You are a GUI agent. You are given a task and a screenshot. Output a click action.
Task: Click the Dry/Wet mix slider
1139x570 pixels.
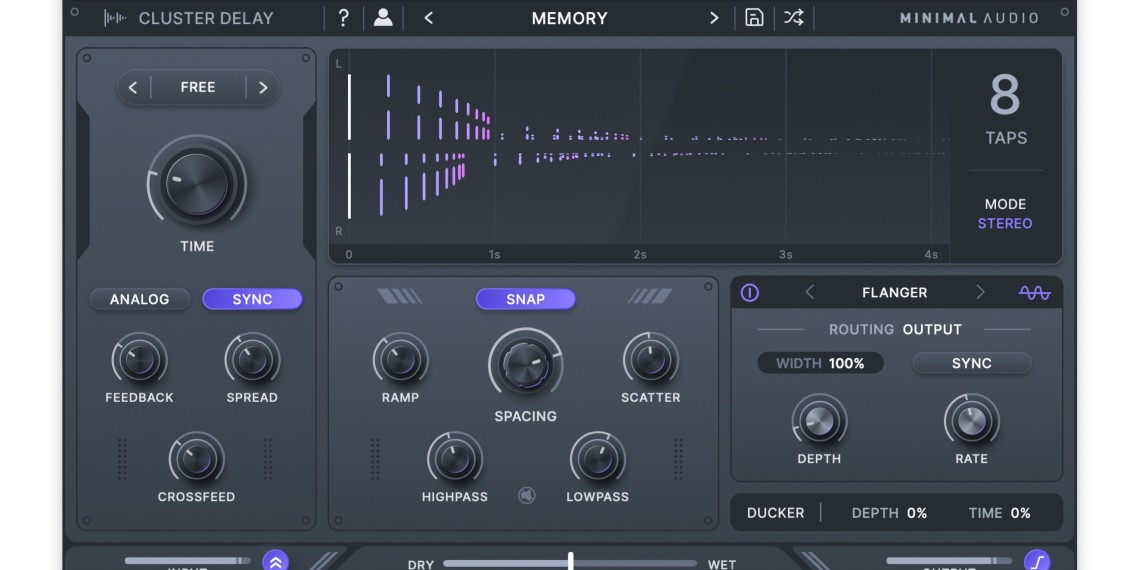coord(570,562)
